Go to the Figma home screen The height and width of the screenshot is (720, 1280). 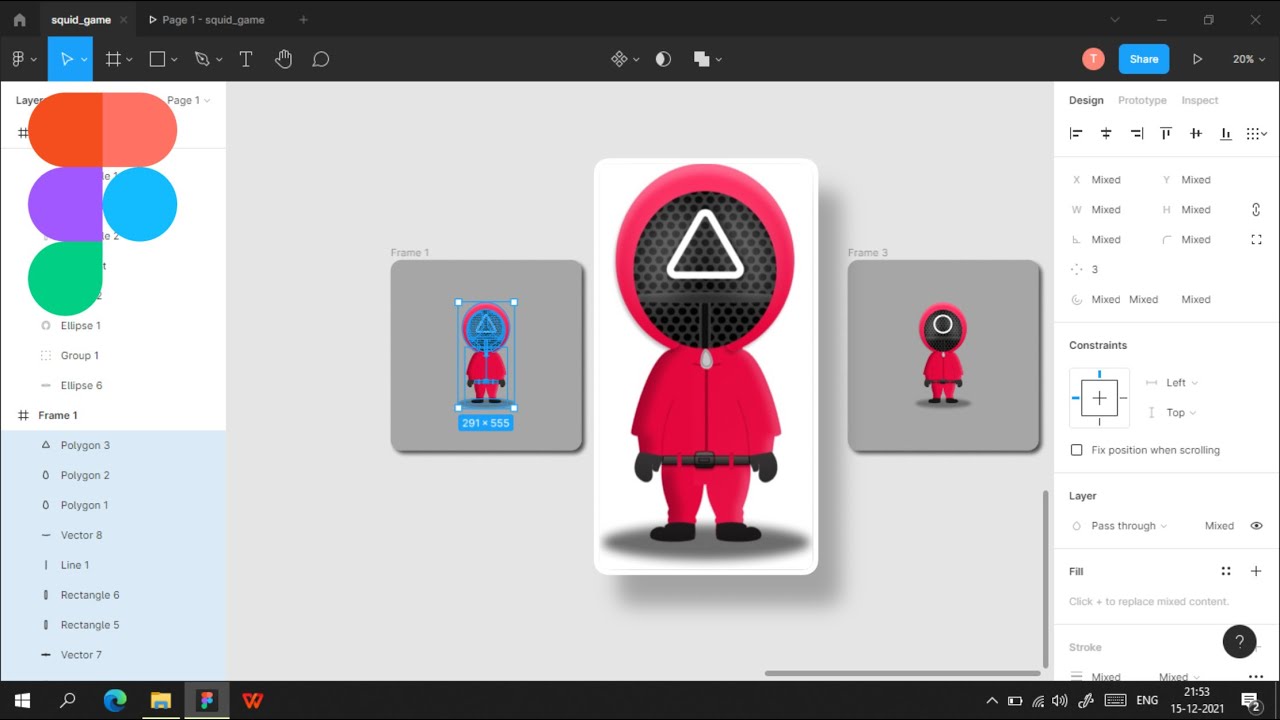click(x=19, y=19)
